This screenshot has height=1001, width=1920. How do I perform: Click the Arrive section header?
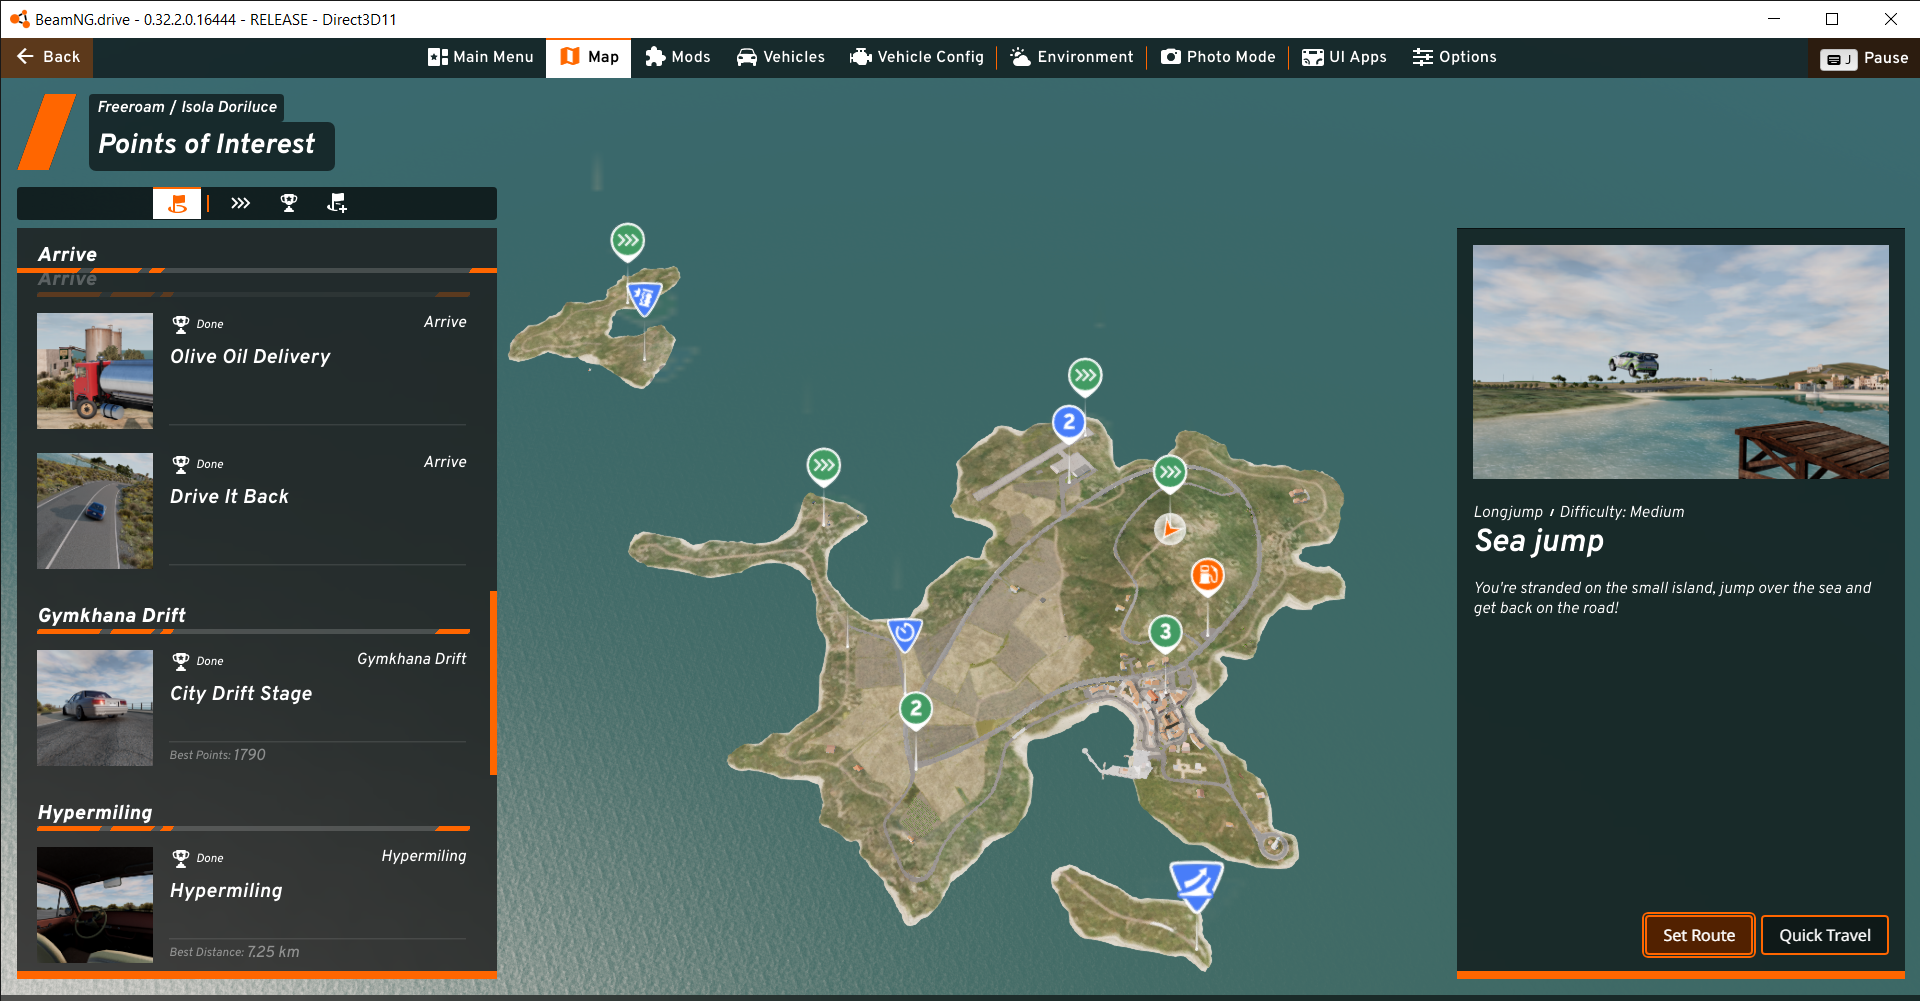click(x=68, y=255)
